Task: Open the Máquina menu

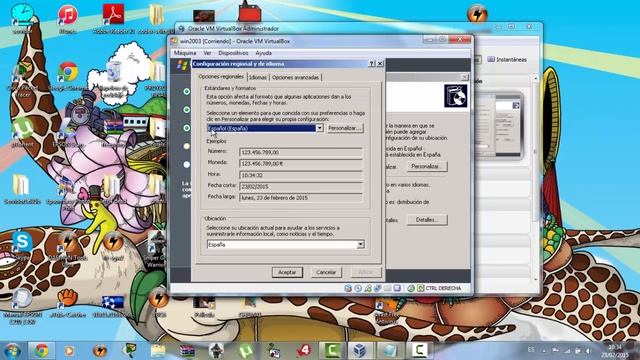Action: coord(185,53)
